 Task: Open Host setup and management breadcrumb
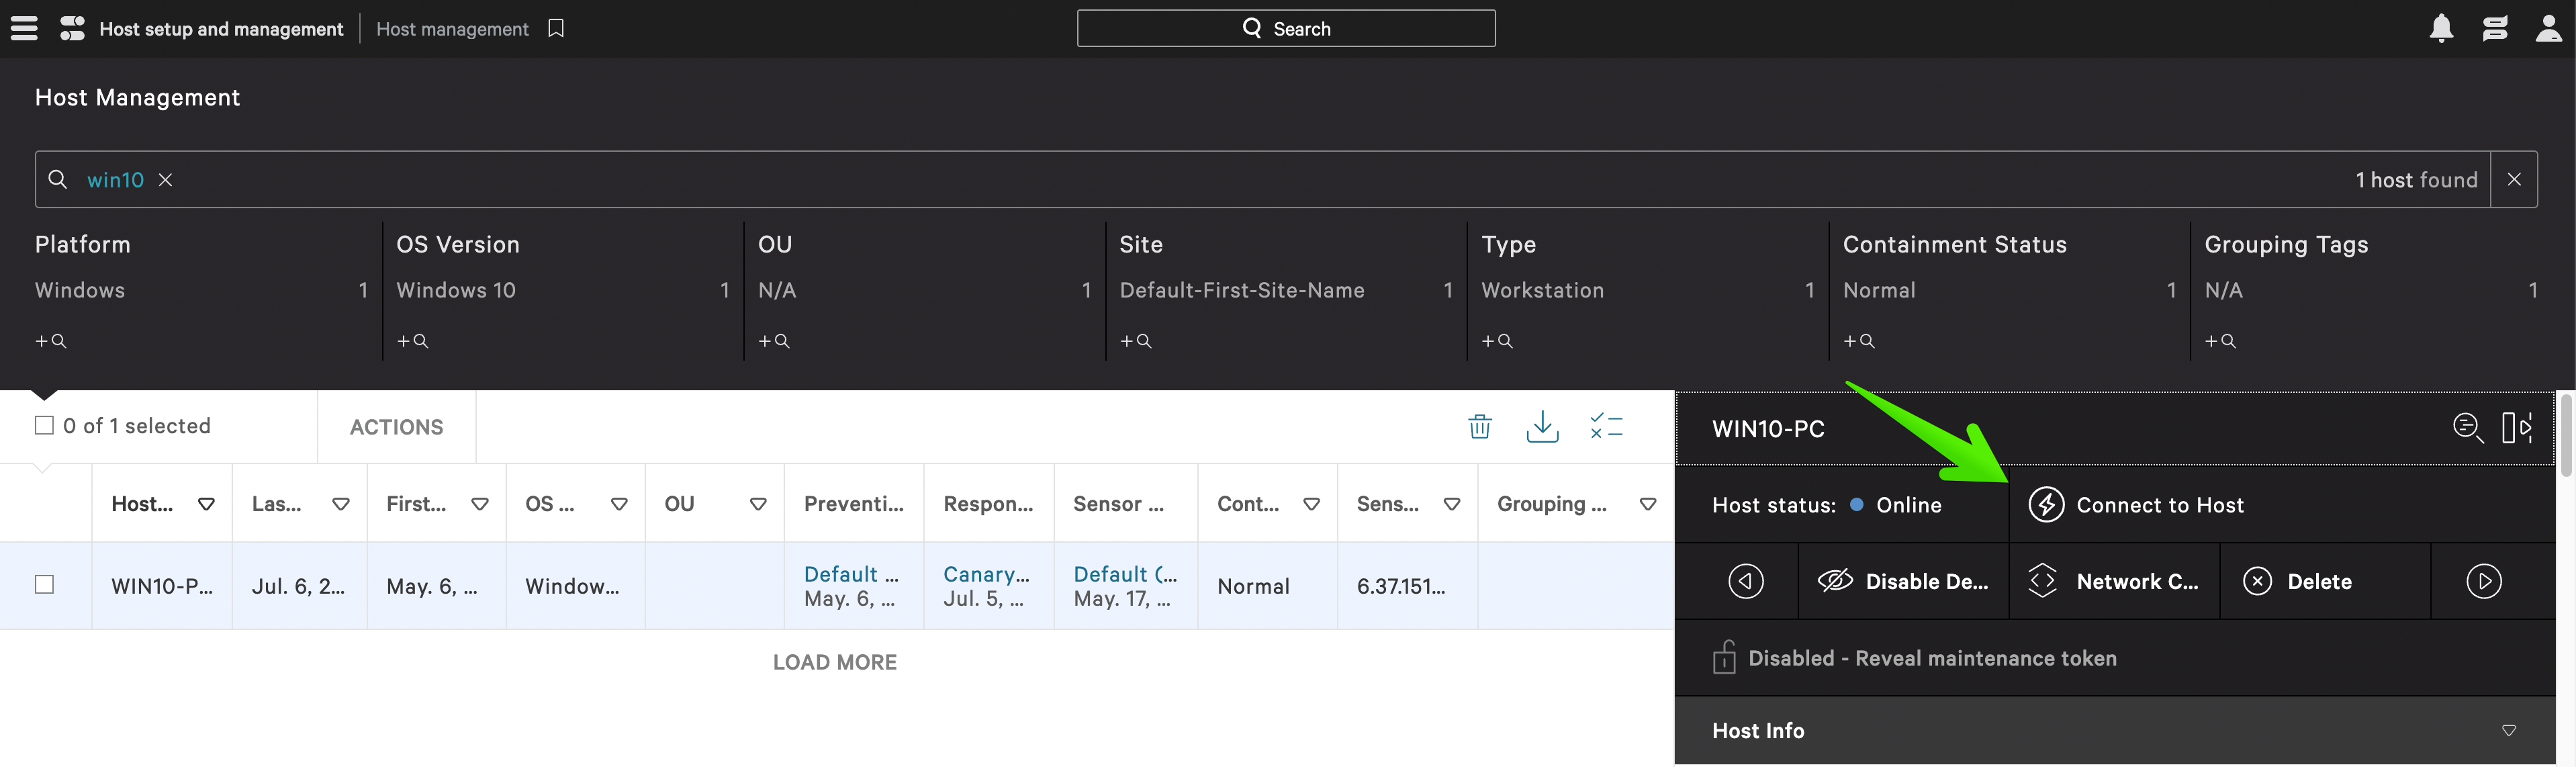(x=220, y=29)
